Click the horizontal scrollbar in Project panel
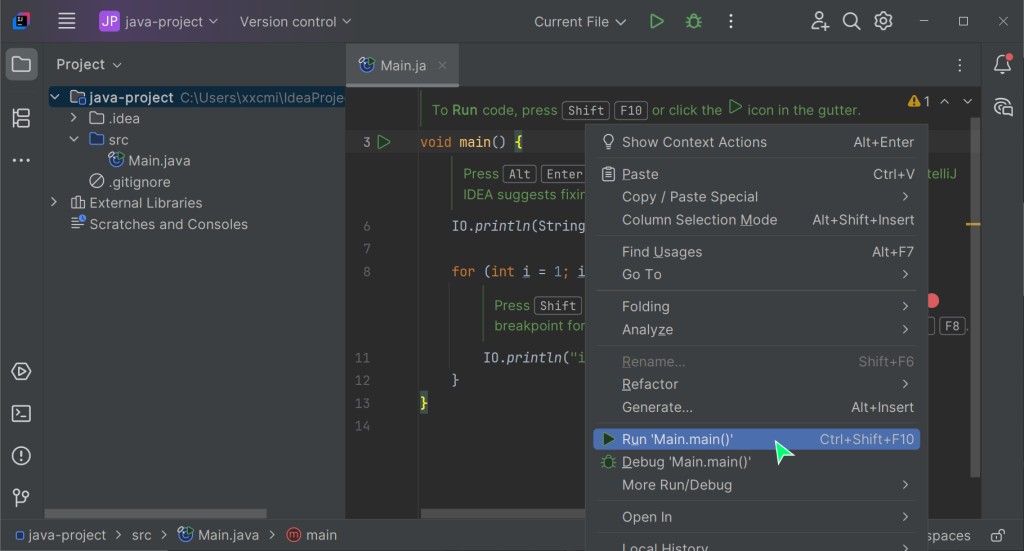Viewport: 1024px width, 551px height. [190, 514]
